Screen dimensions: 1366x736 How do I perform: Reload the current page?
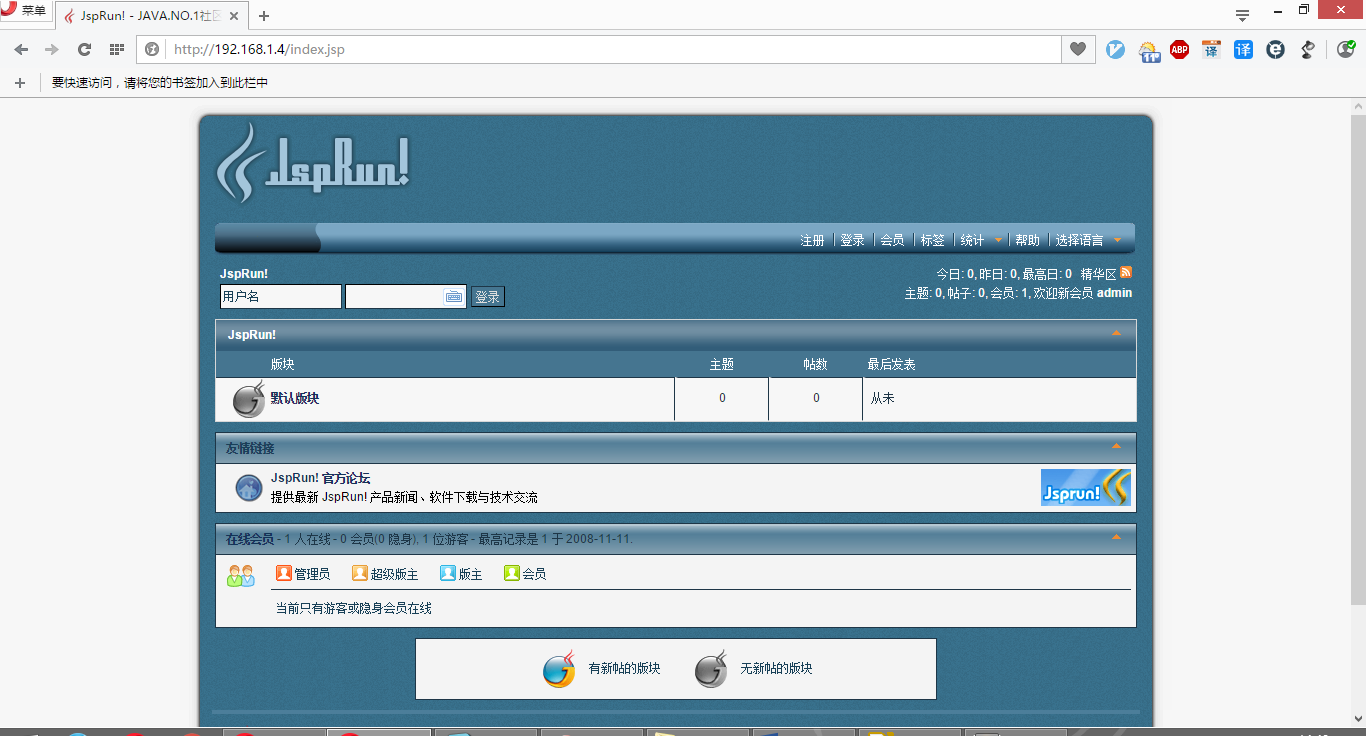pyautogui.click(x=85, y=49)
